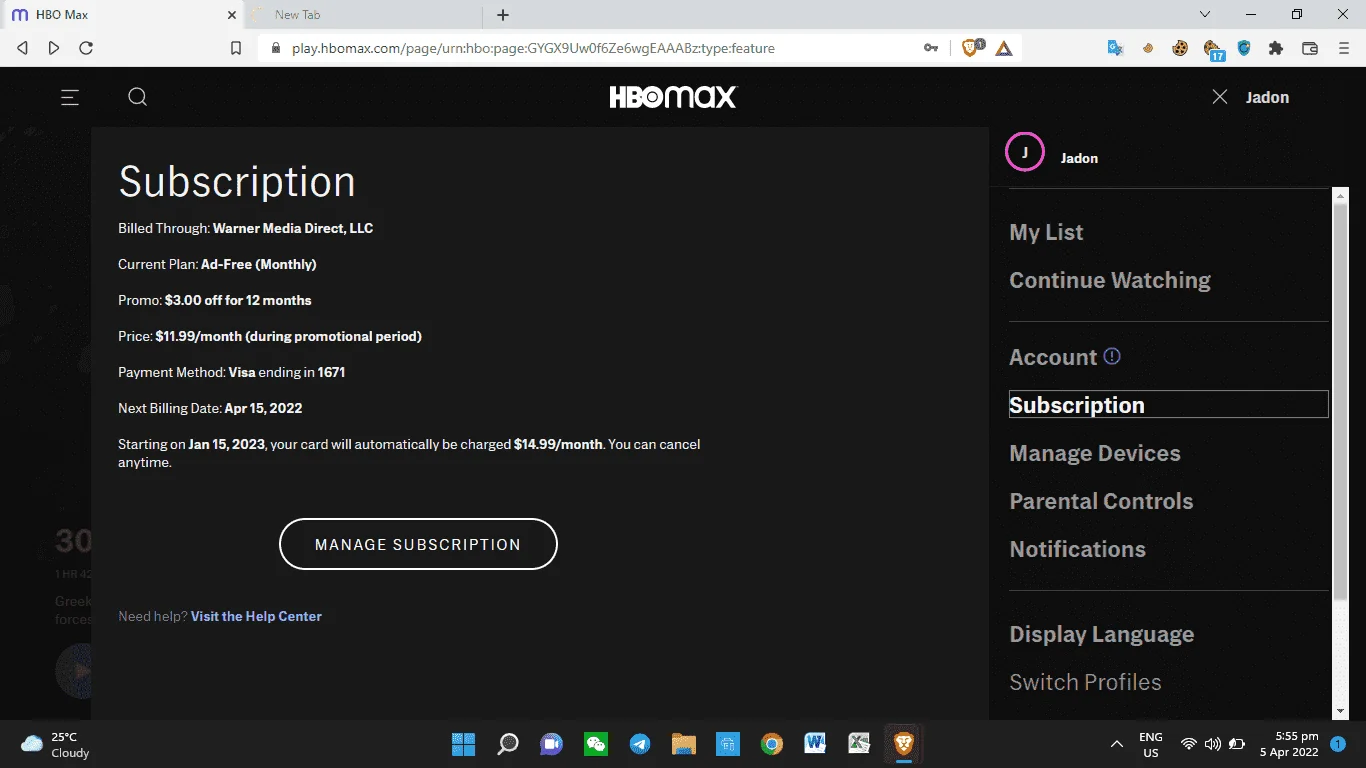The image size is (1366, 768).
Task: Open the Windows Start menu
Action: tap(464, 744)
